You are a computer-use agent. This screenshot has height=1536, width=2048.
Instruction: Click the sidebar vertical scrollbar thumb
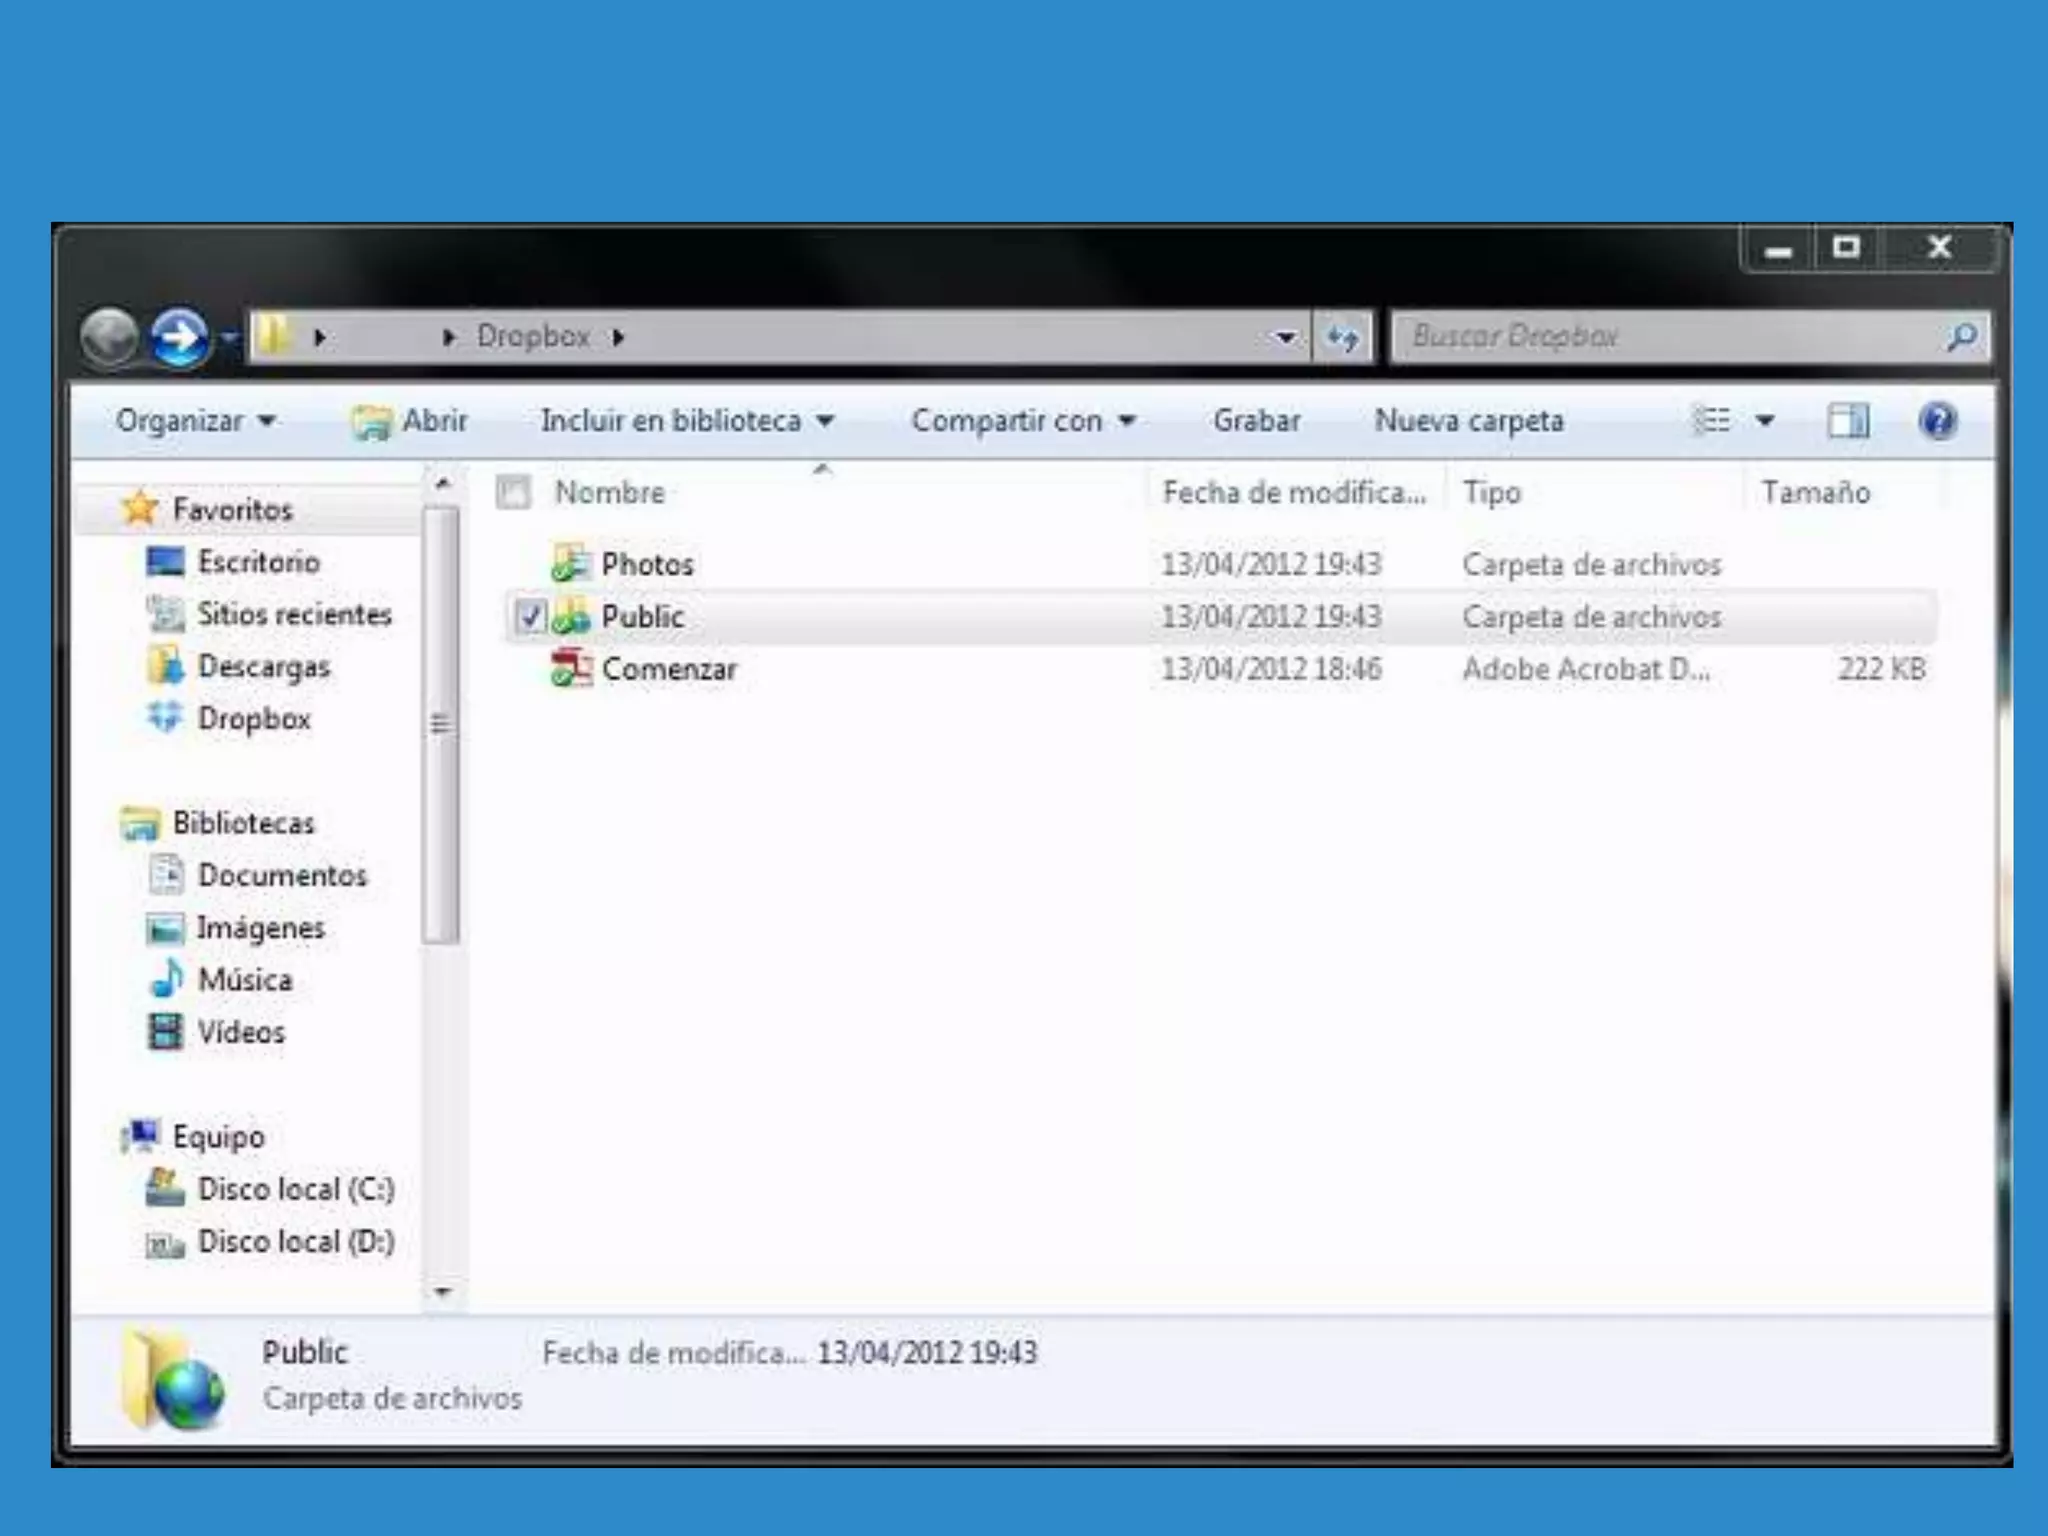click(x=440, y=724)
